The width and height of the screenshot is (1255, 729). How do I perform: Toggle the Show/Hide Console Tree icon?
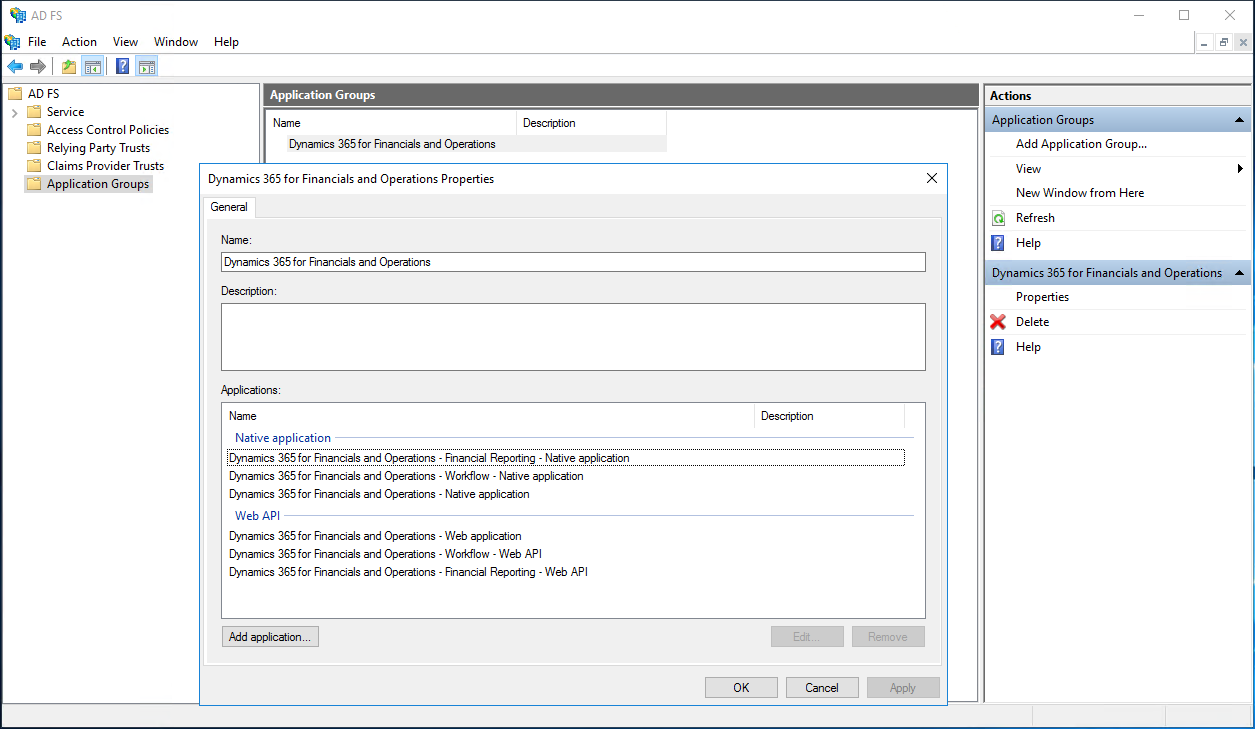pos(93,67)
